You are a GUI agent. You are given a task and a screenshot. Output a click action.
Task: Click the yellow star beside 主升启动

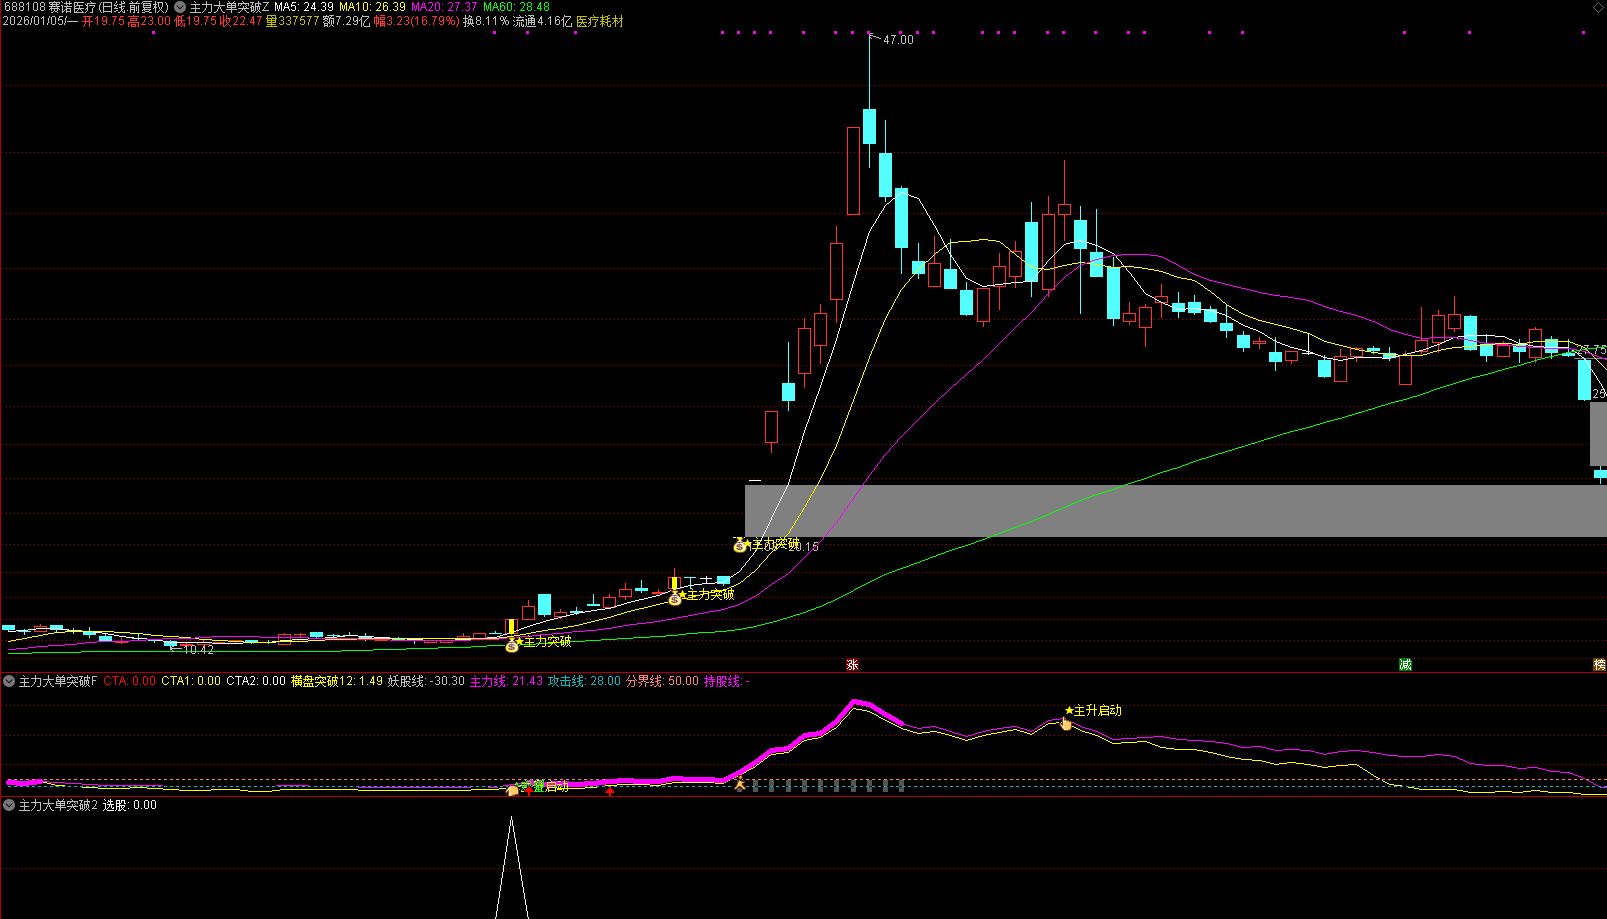(1069, 711)
